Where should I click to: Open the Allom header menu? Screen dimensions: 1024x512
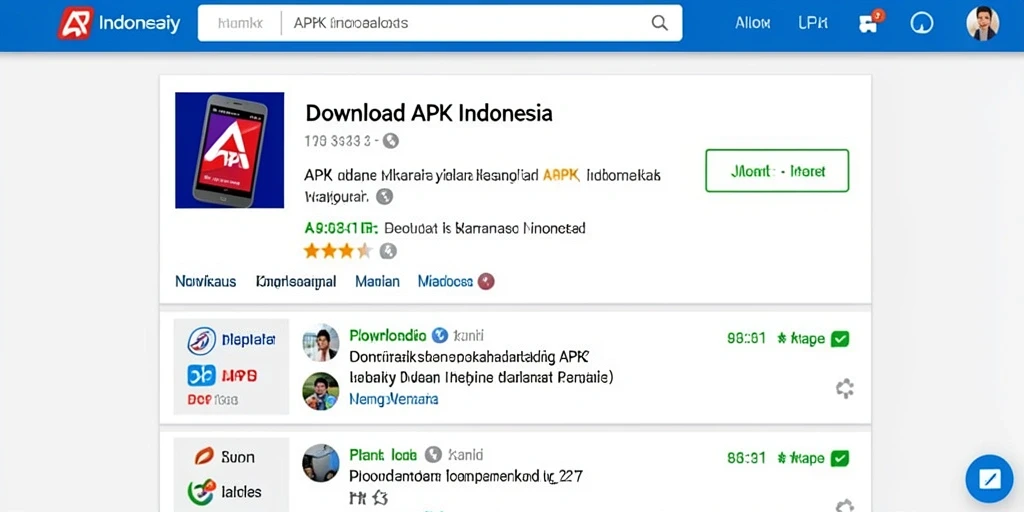(752, 23)
